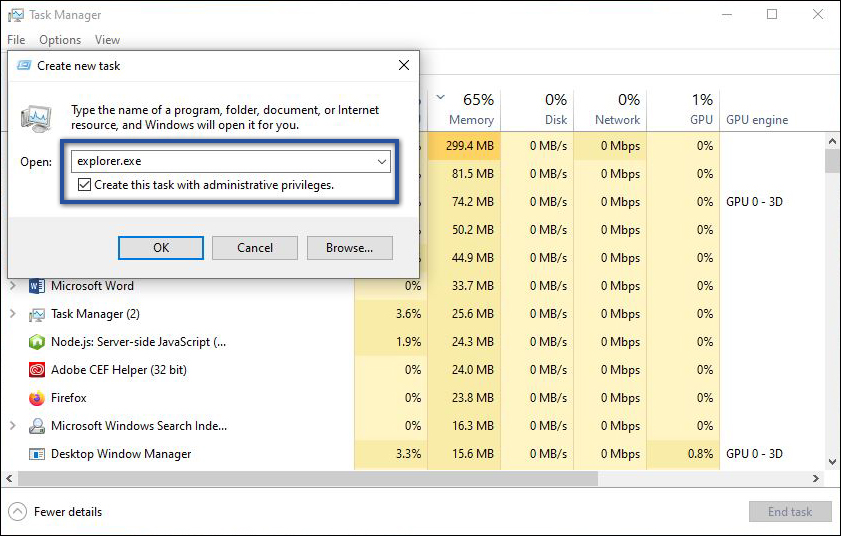Screen dimensions: 841x536
Task: Click the 16.3 MB memory cell
Action: [464, 426]
